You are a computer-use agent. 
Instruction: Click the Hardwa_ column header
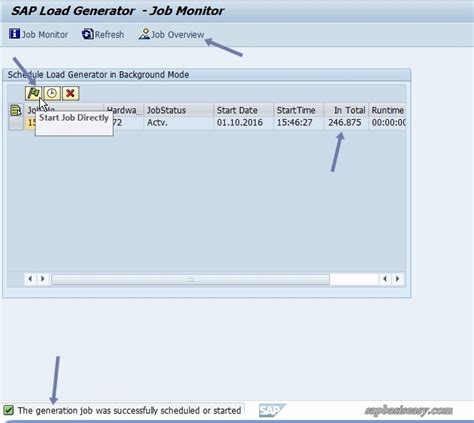coord(123,110)
